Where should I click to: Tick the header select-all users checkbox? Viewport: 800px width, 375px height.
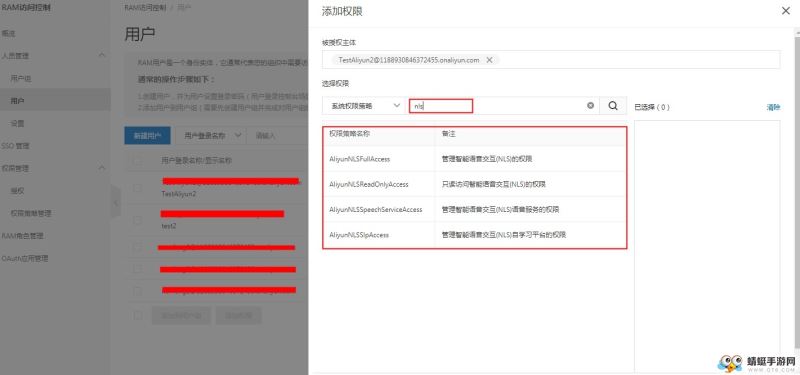tap(137, 160)
